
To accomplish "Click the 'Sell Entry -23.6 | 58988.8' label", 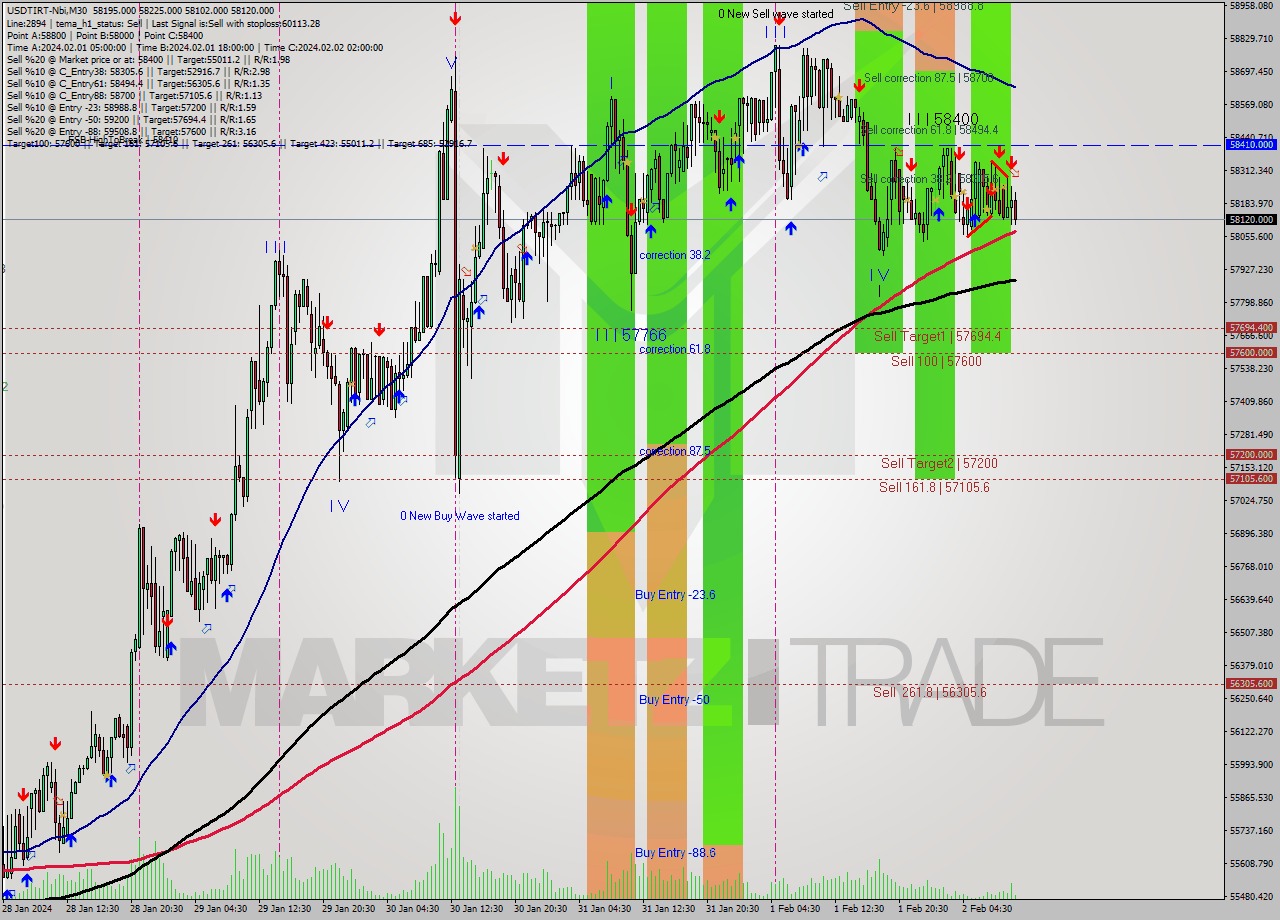I will point(913,6).
